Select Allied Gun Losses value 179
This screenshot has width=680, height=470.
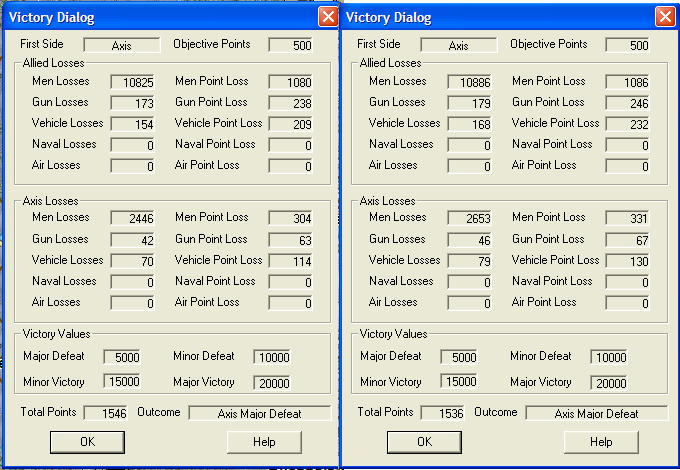pos(469,103)
